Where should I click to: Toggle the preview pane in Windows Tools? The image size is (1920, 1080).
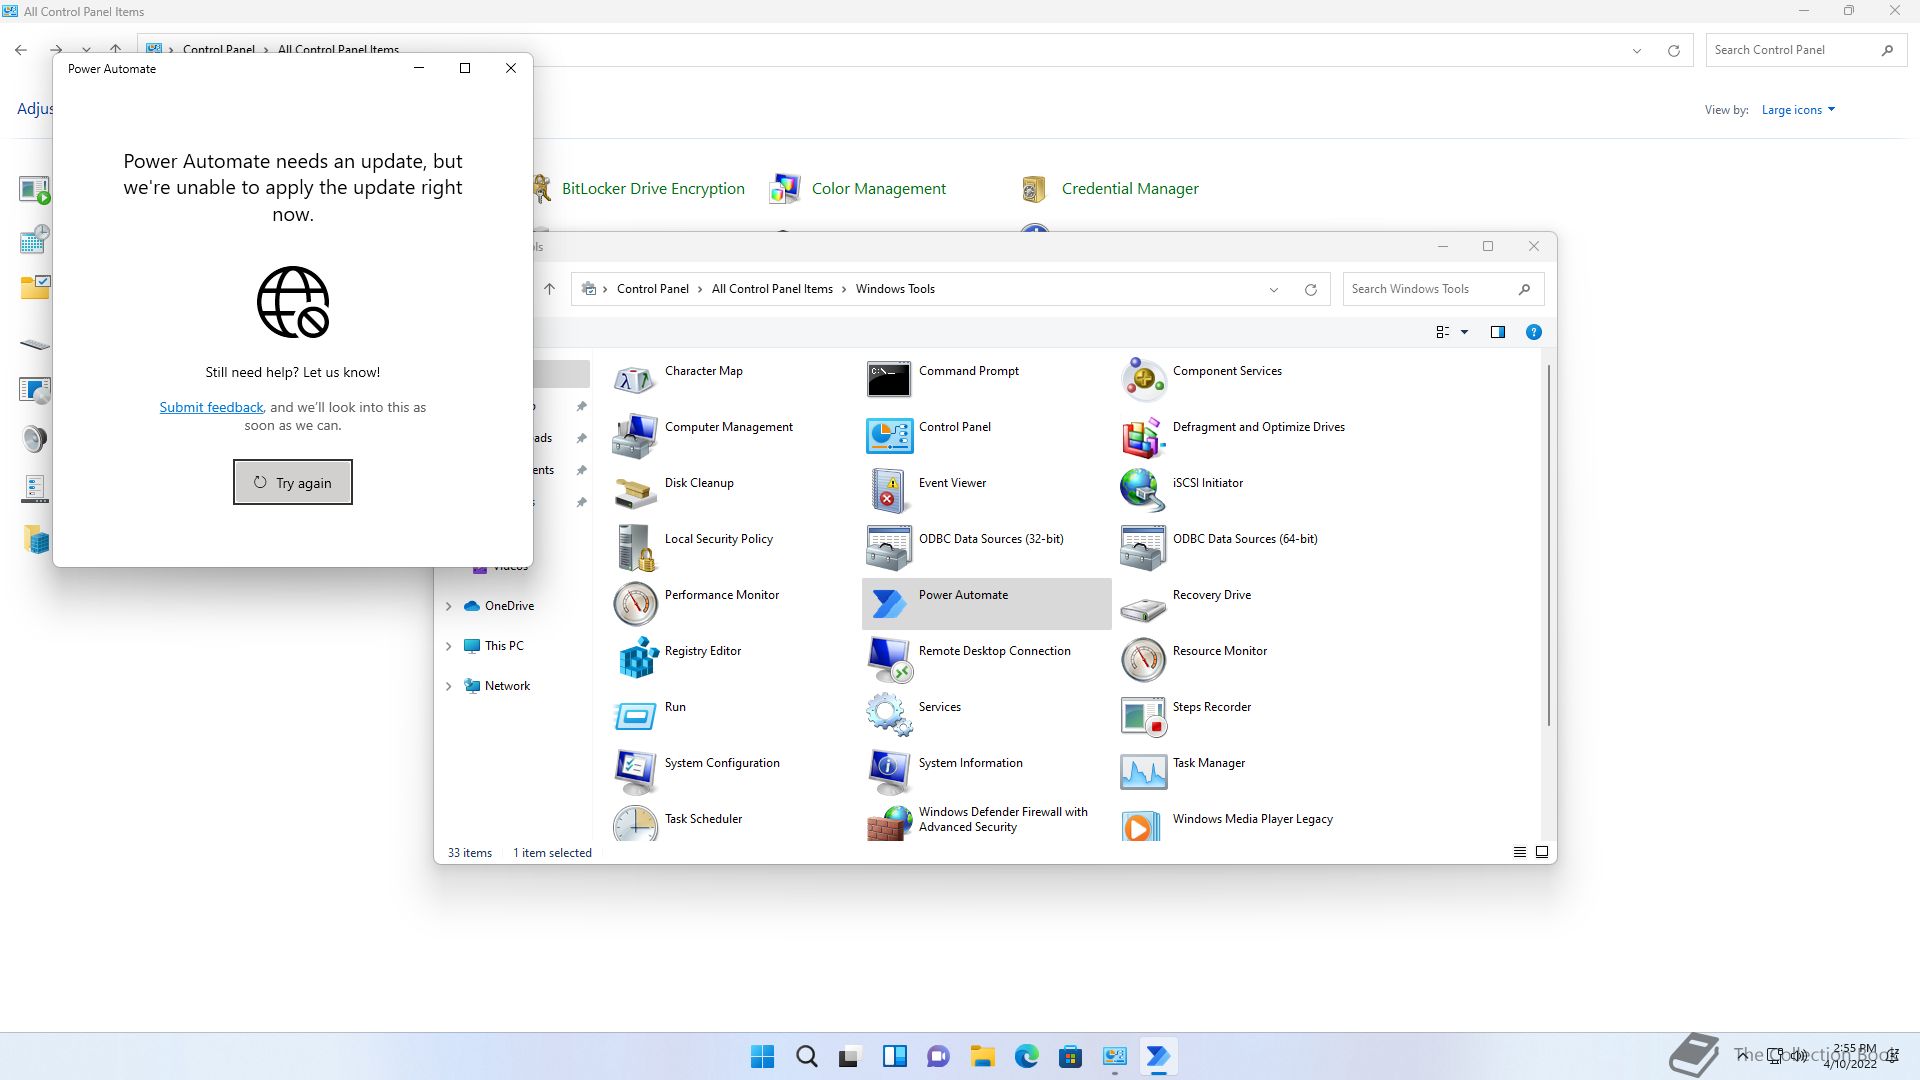tap(1498, 332)
